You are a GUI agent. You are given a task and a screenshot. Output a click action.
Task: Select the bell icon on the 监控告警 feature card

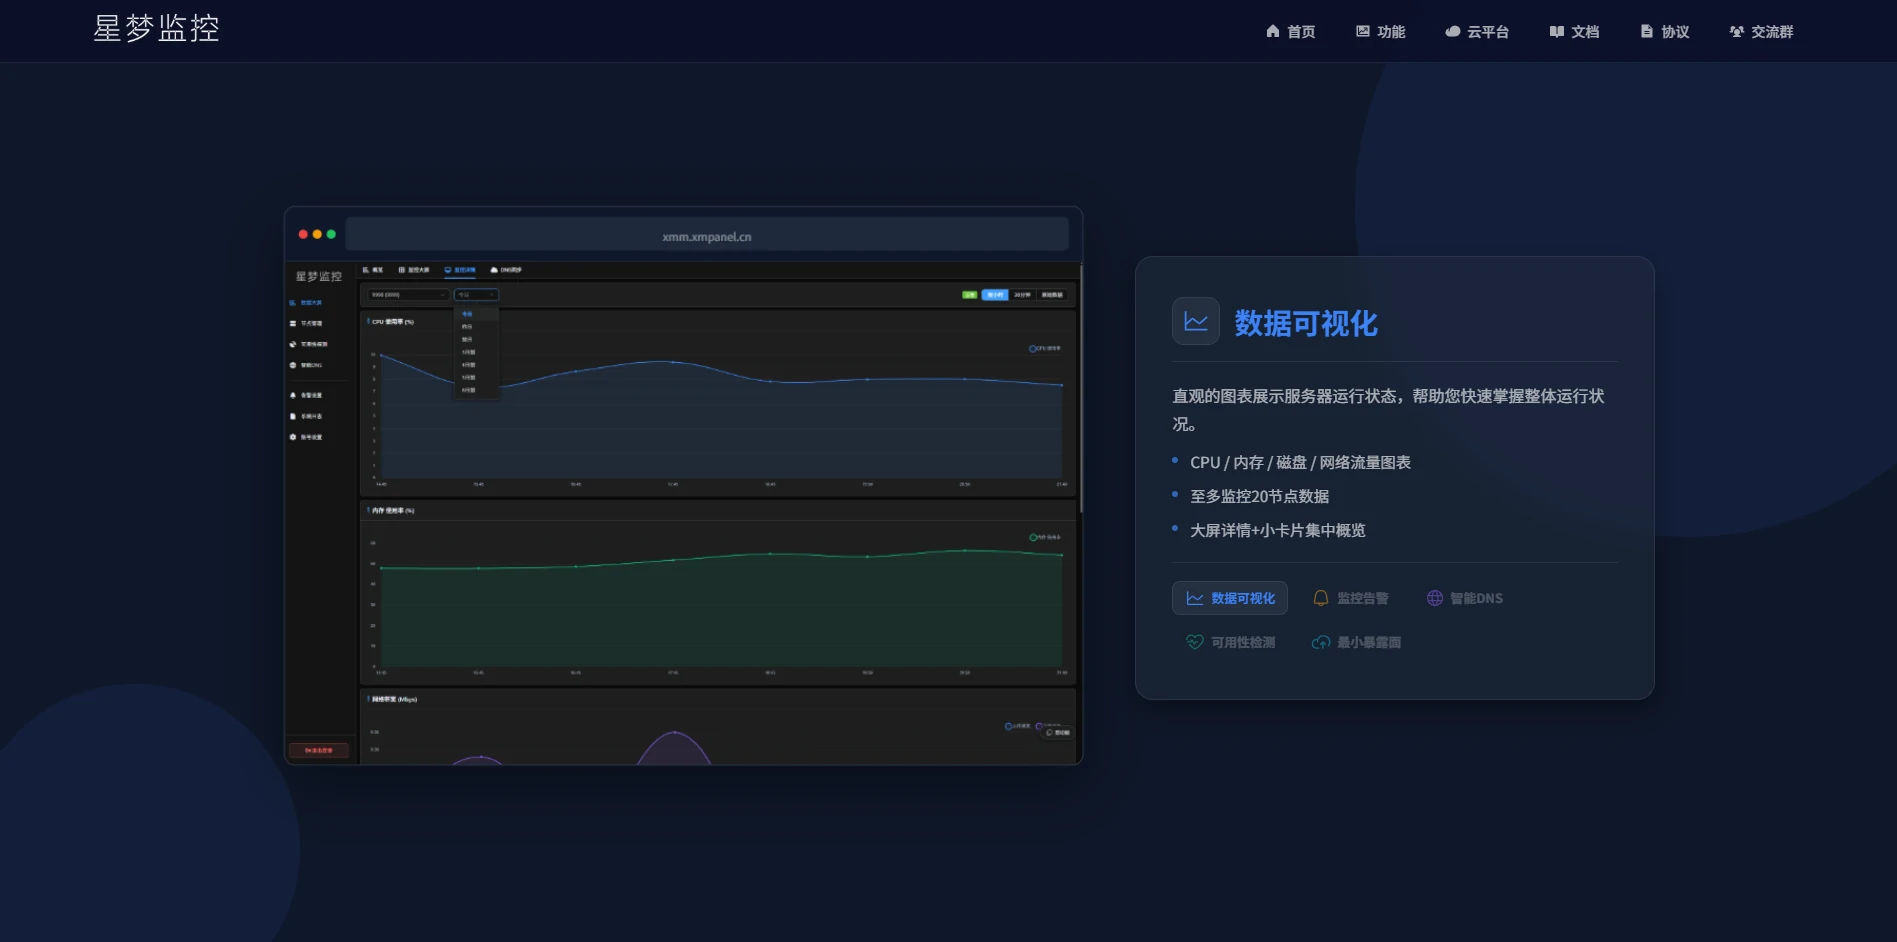pyautogui.click(x=1320, y=598)
